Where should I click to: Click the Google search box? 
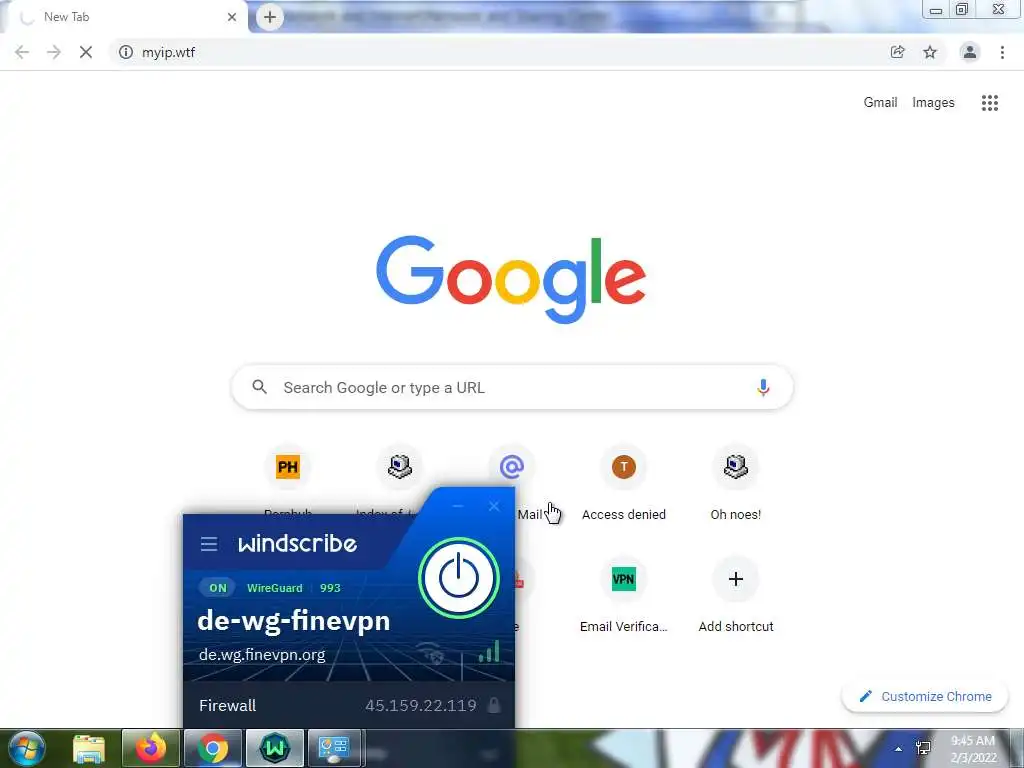click(x=513, y=387)
